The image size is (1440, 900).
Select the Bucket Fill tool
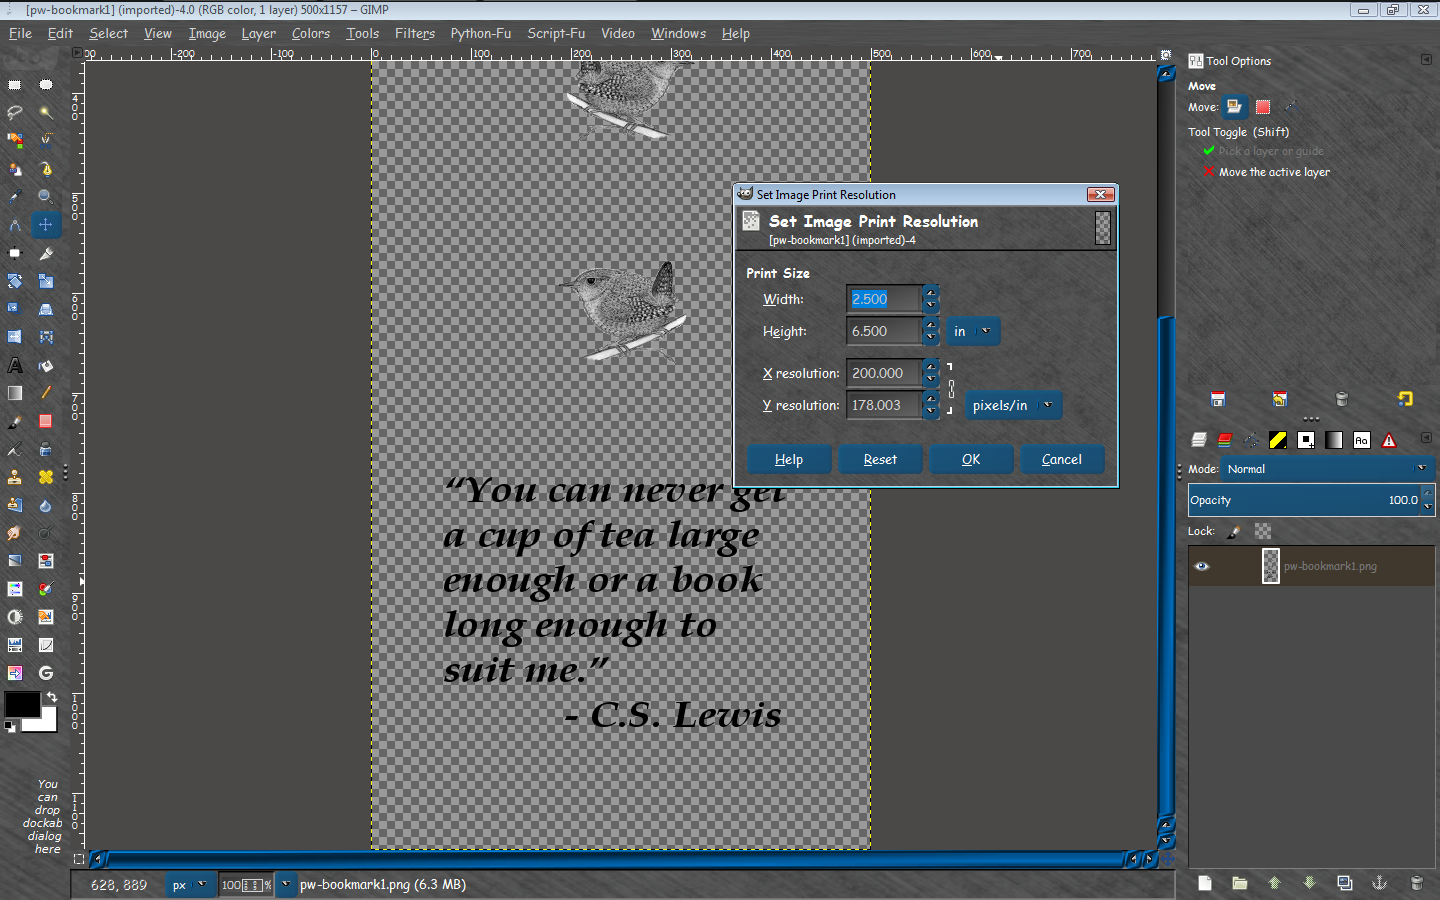click(x=46, y=365)
